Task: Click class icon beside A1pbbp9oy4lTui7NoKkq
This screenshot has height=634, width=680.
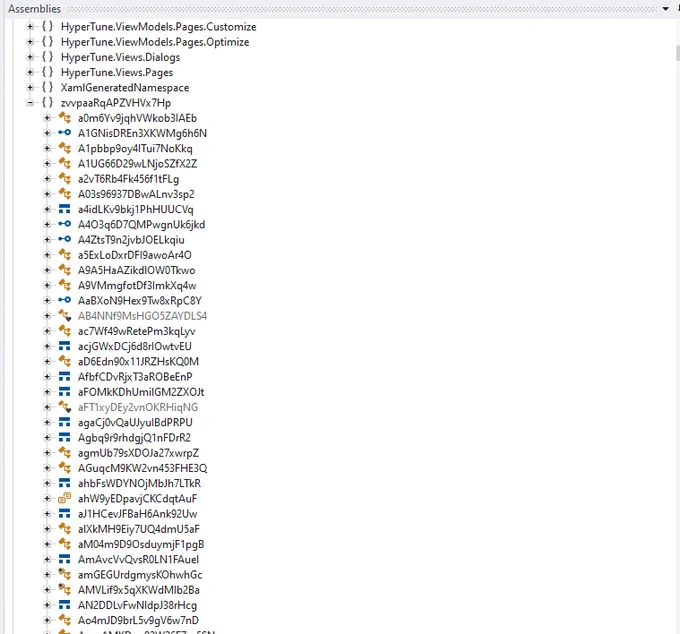Action: [64, 148]
